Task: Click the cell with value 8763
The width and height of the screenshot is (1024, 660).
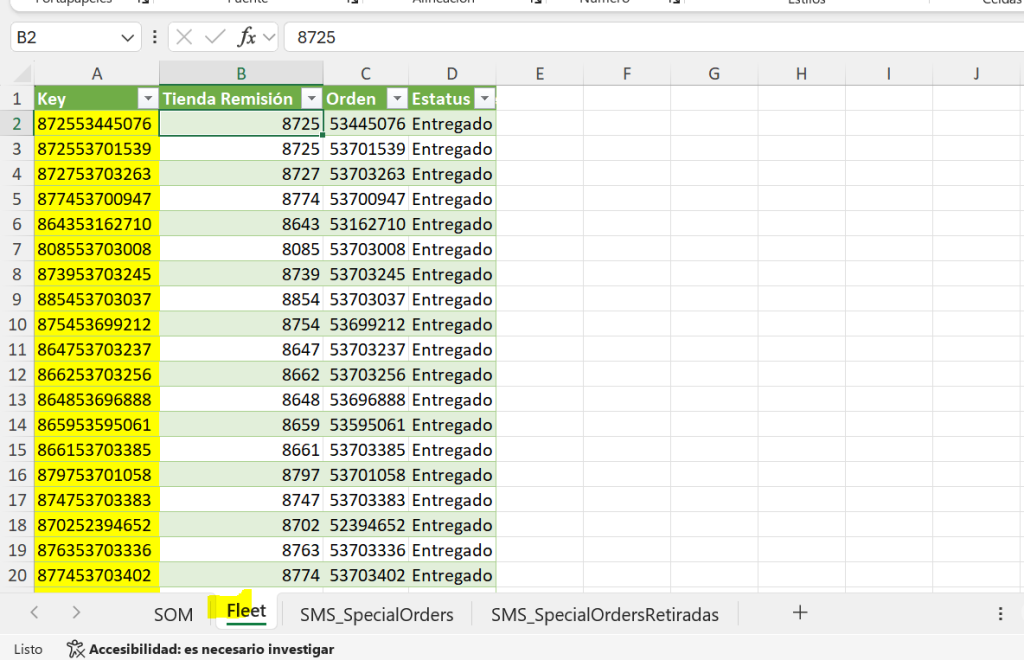Action: tap(241, 550)
